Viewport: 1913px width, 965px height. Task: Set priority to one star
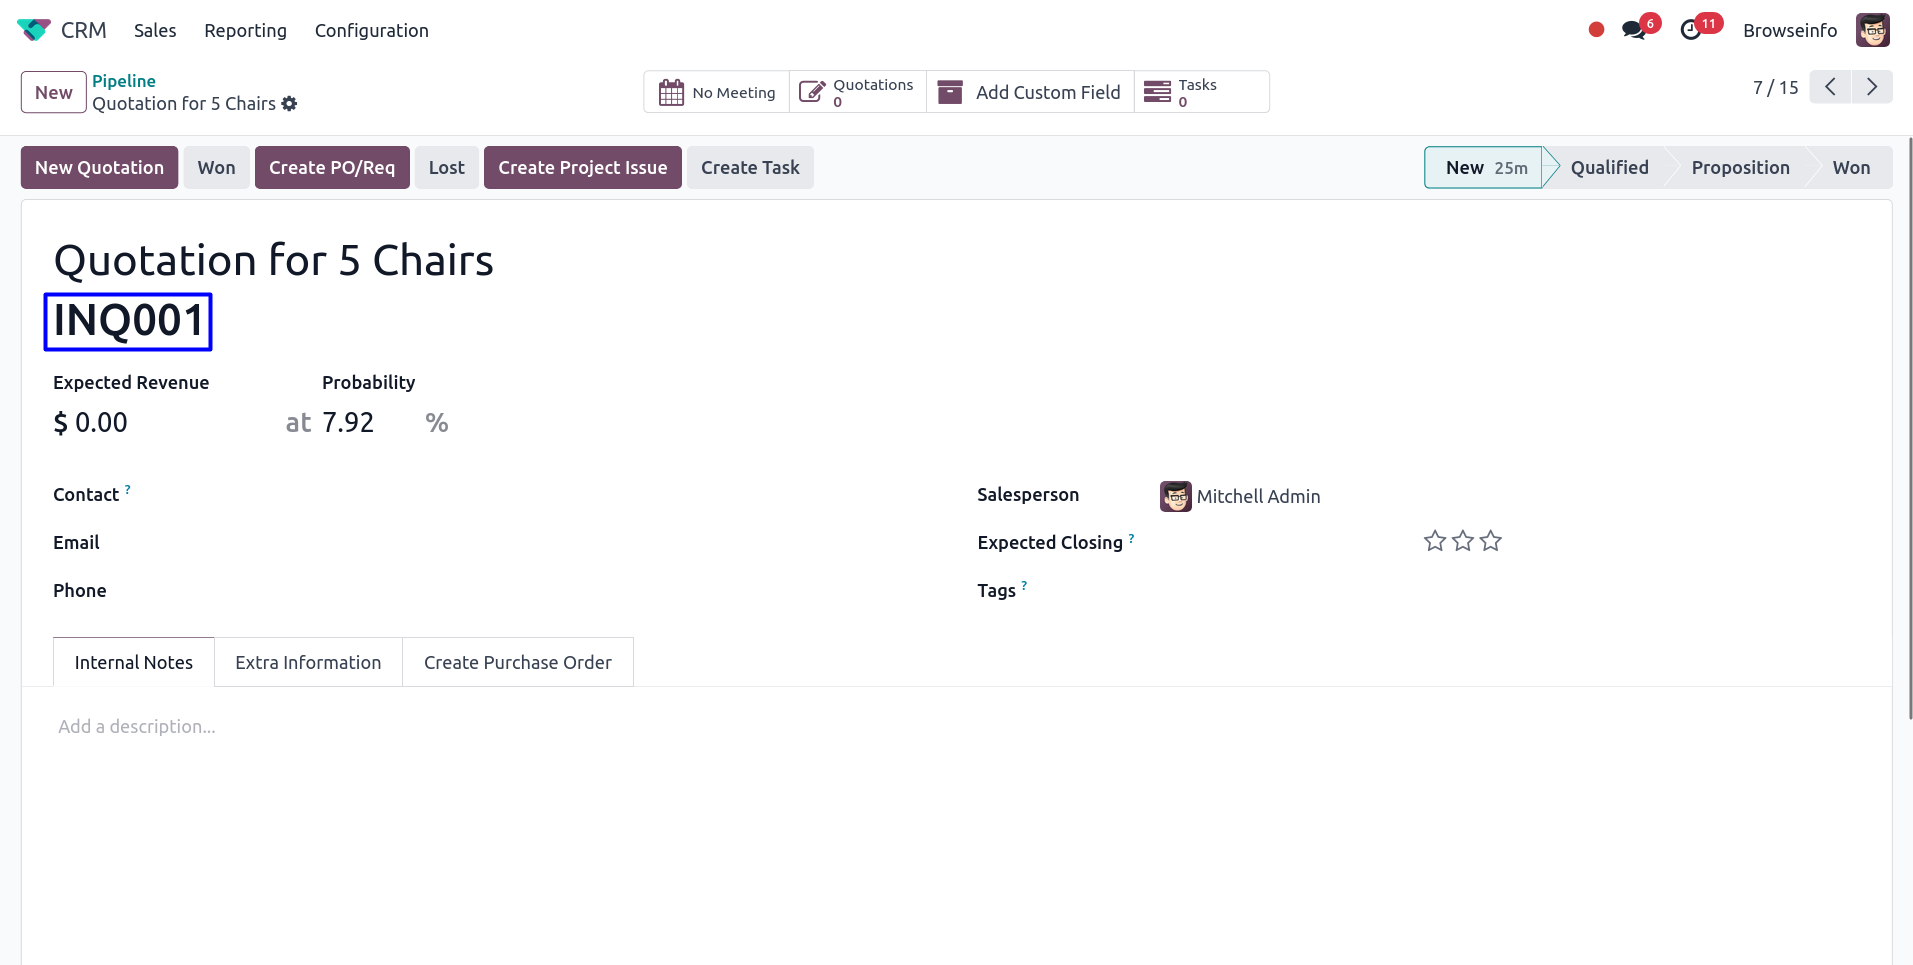1435,541
